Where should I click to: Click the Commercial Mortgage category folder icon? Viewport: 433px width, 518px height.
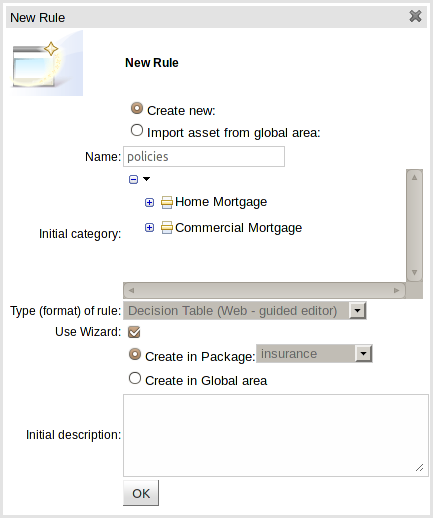pyautogui.click(x=167, y=228)
